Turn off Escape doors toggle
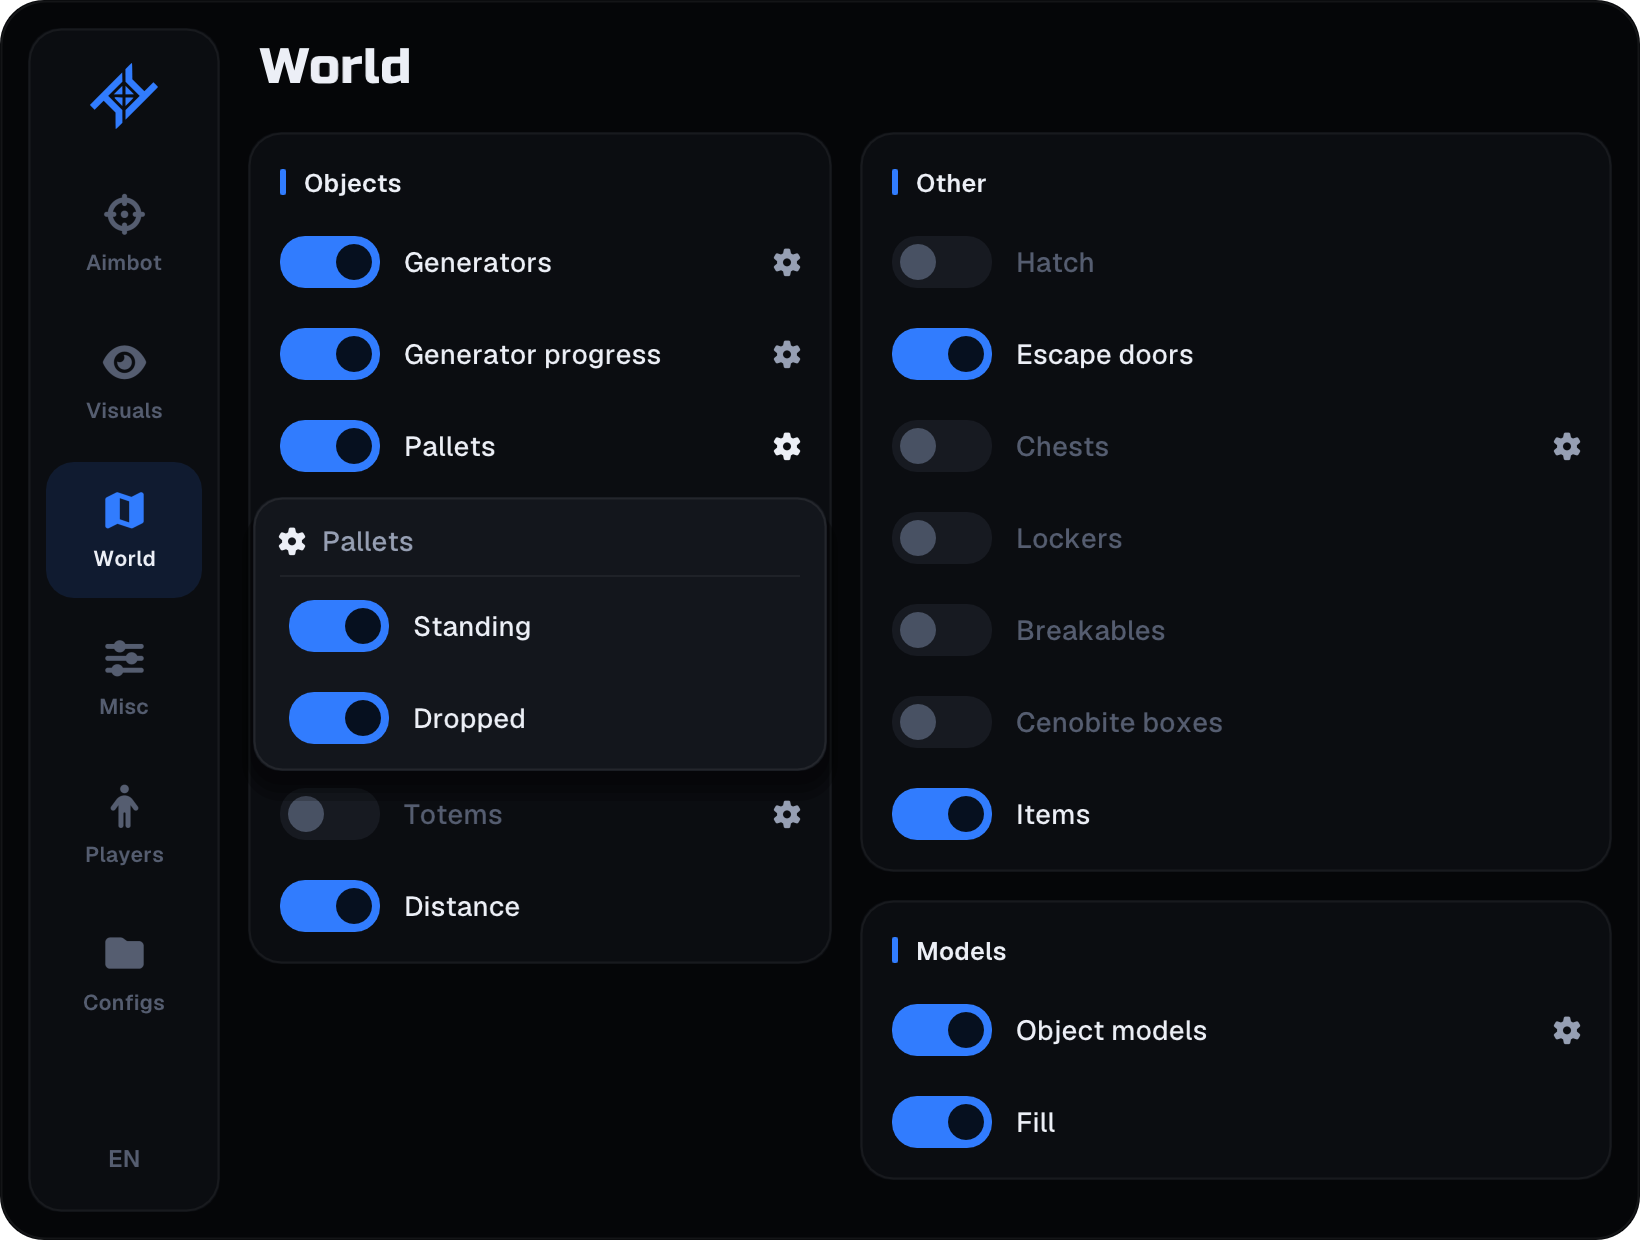Screen dimensions: 1640x1240 click(942, 354)
